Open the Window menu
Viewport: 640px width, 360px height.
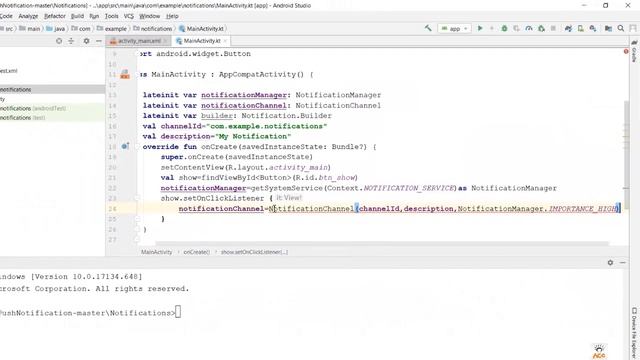[x=149, y=16]
